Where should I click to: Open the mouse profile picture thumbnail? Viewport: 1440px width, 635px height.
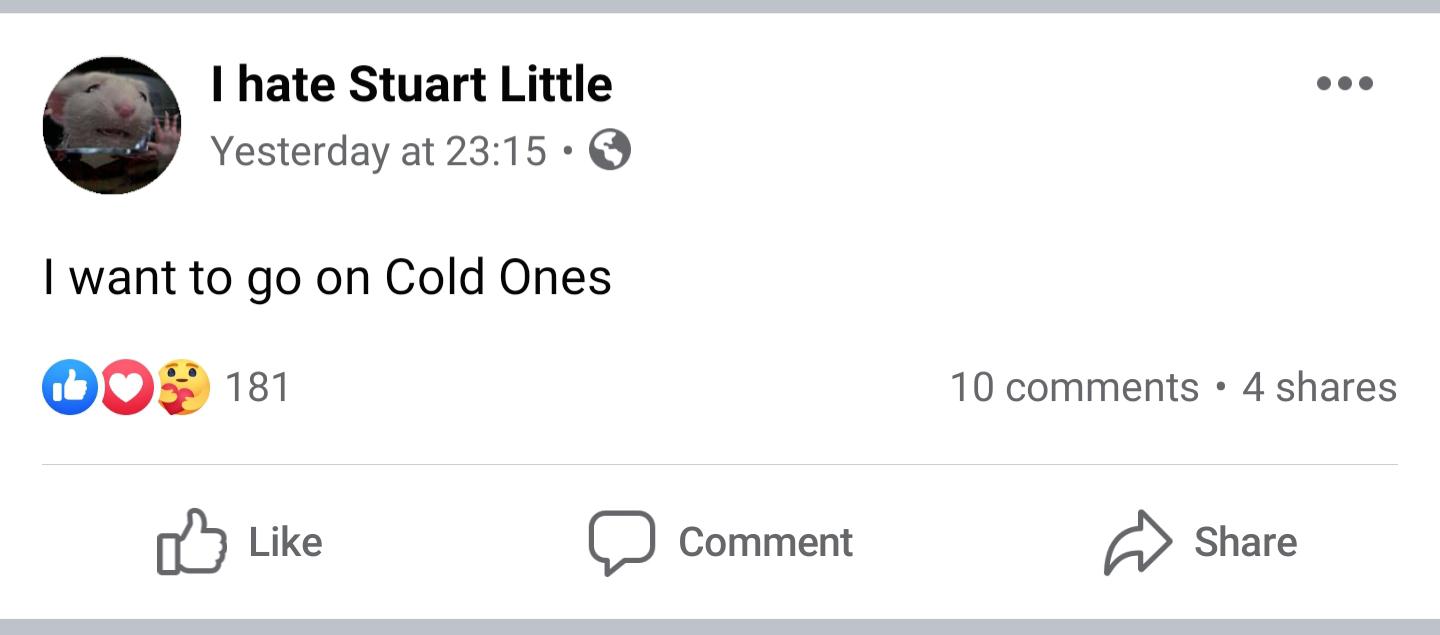tap(112, 125)
